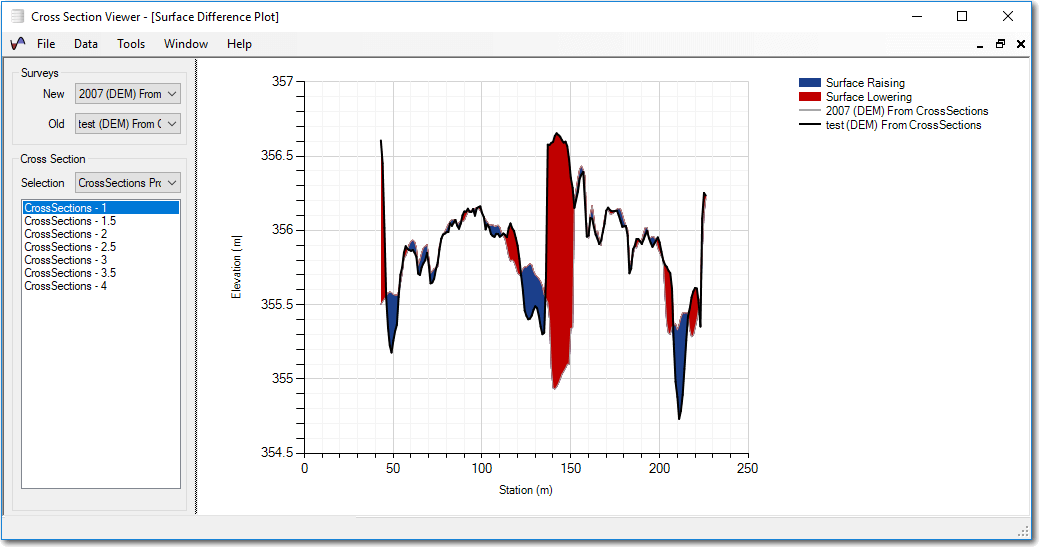Click the blue Surface Raising legend swatch
This screenshot has height=547, width=1039.
[x=810, y=83]
